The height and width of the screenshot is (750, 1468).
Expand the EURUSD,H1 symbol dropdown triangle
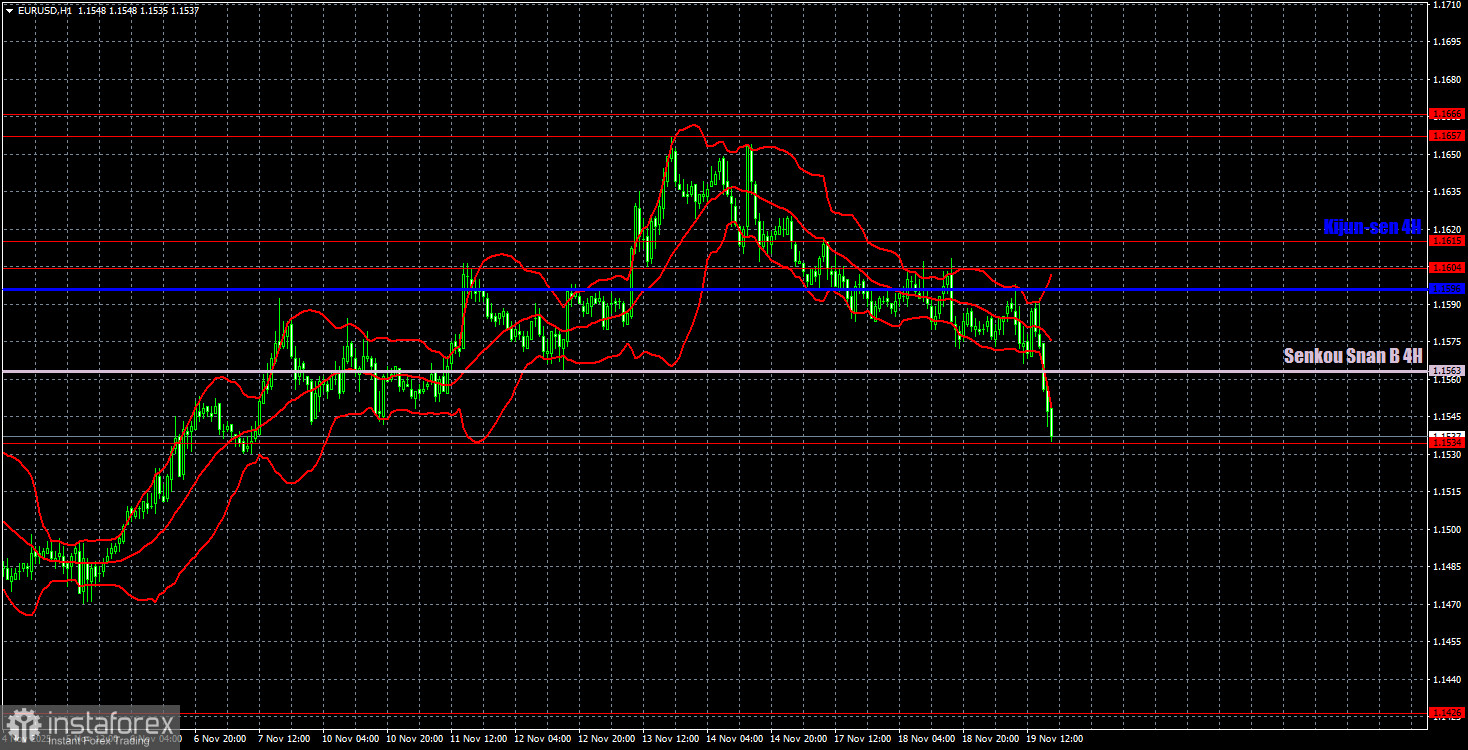(10, 10)
